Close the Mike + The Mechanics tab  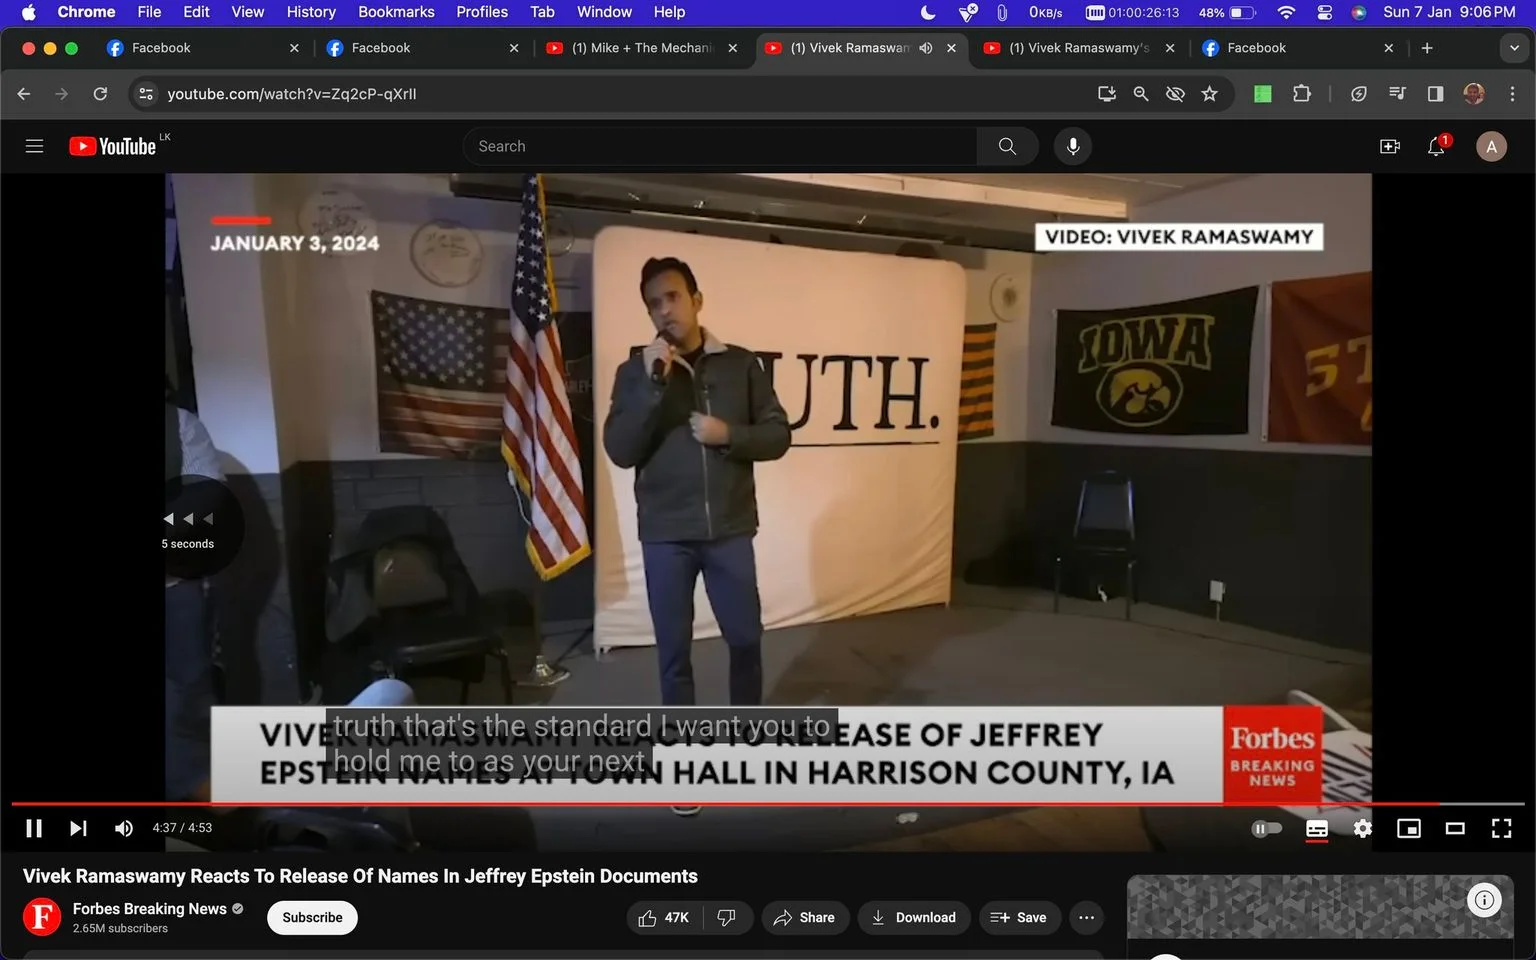pos(733,48)
